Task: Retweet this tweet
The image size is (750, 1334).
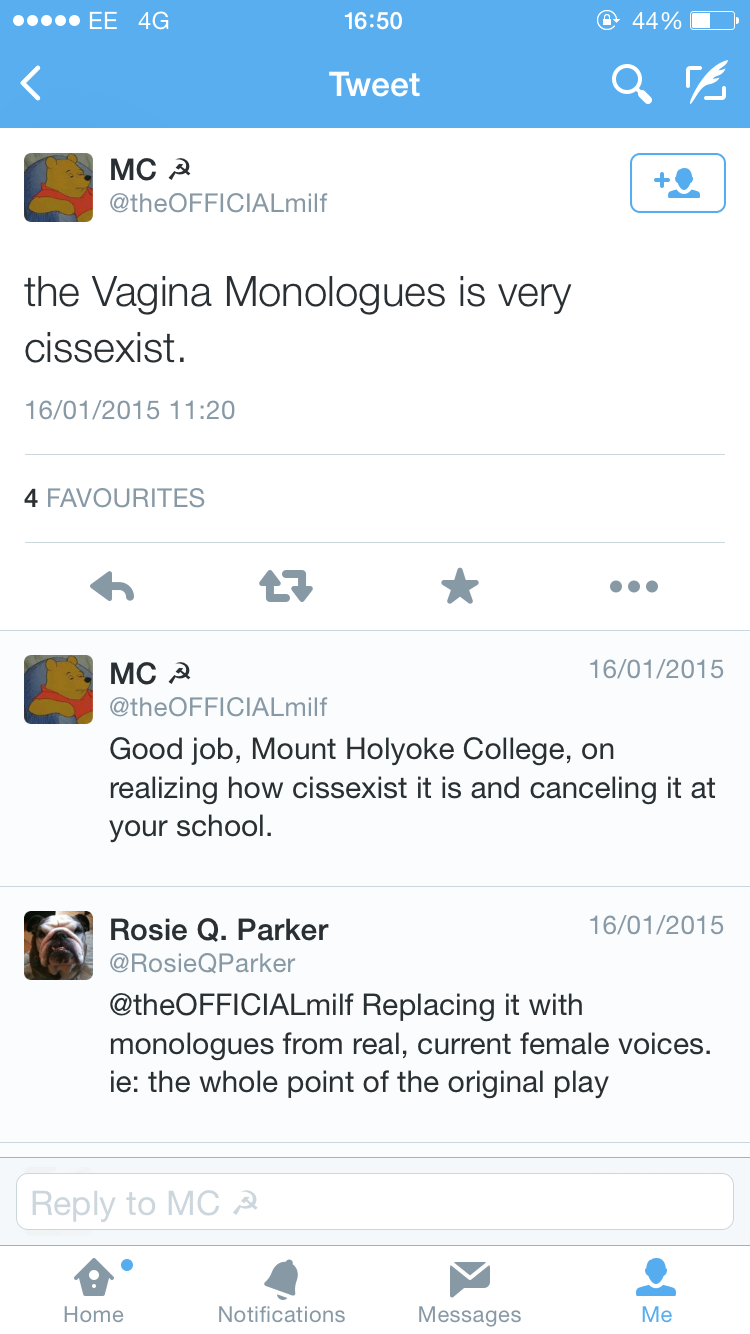Action: [287, 587]
